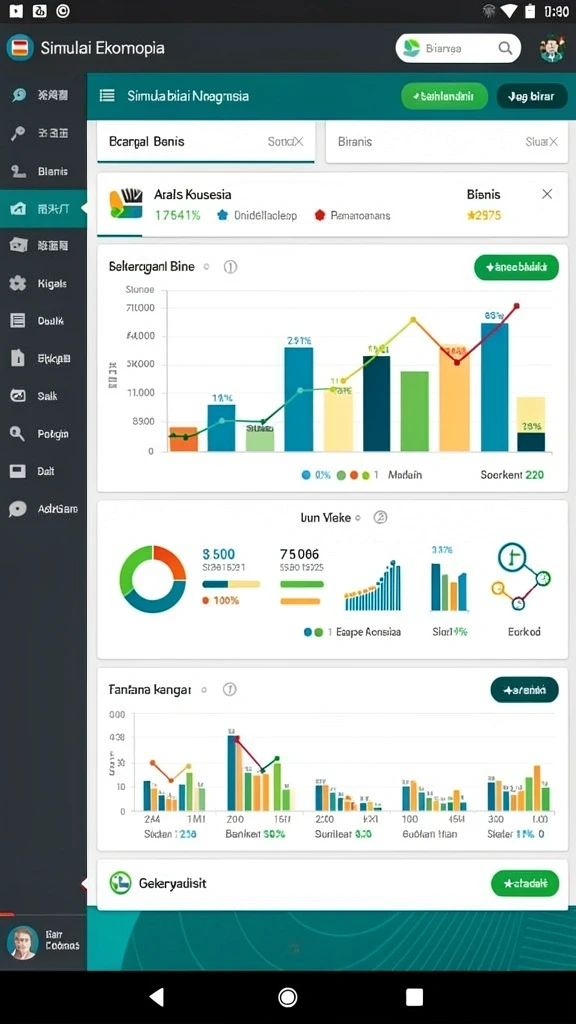This screenshot has width=576, height=1024.
Task: Click the second sidebar key icon
Action: (18, 133)
